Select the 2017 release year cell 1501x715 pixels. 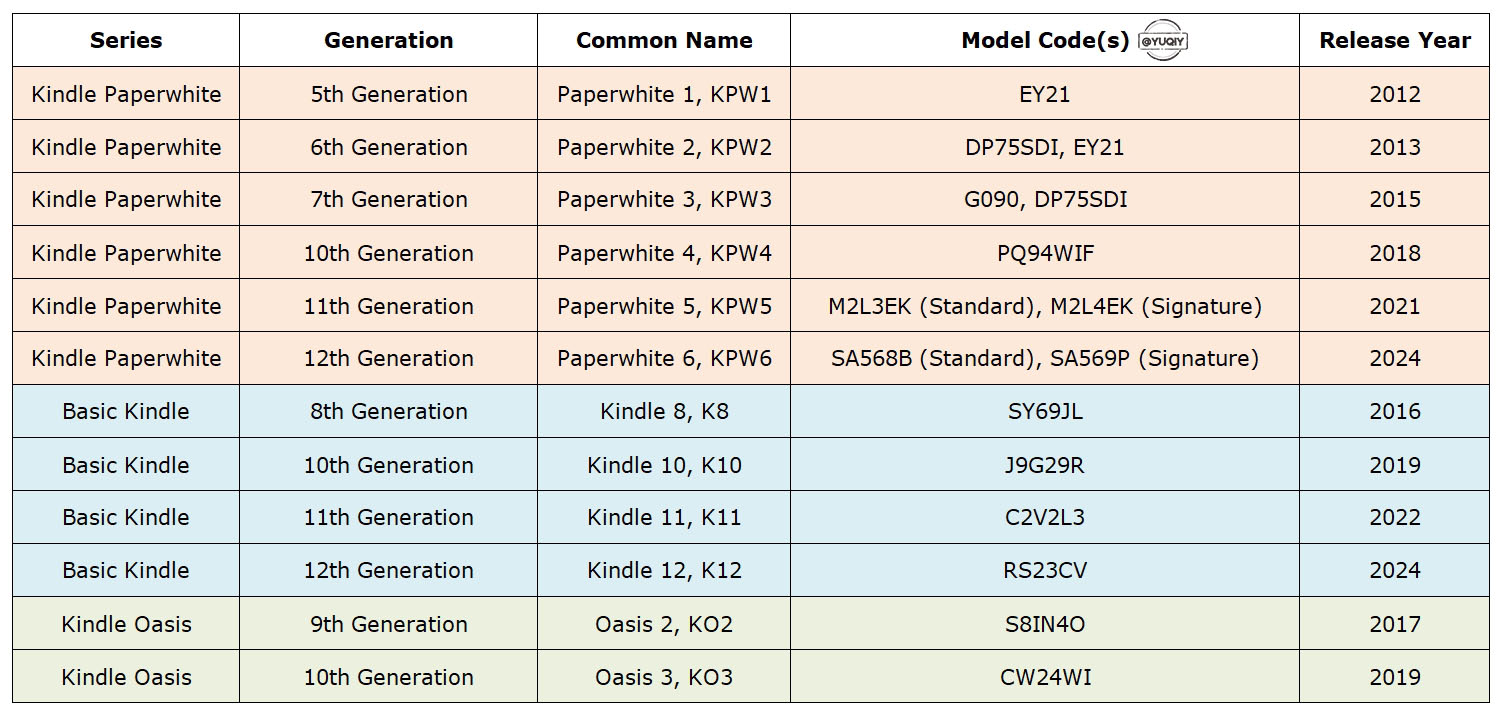coord(1394,624)
